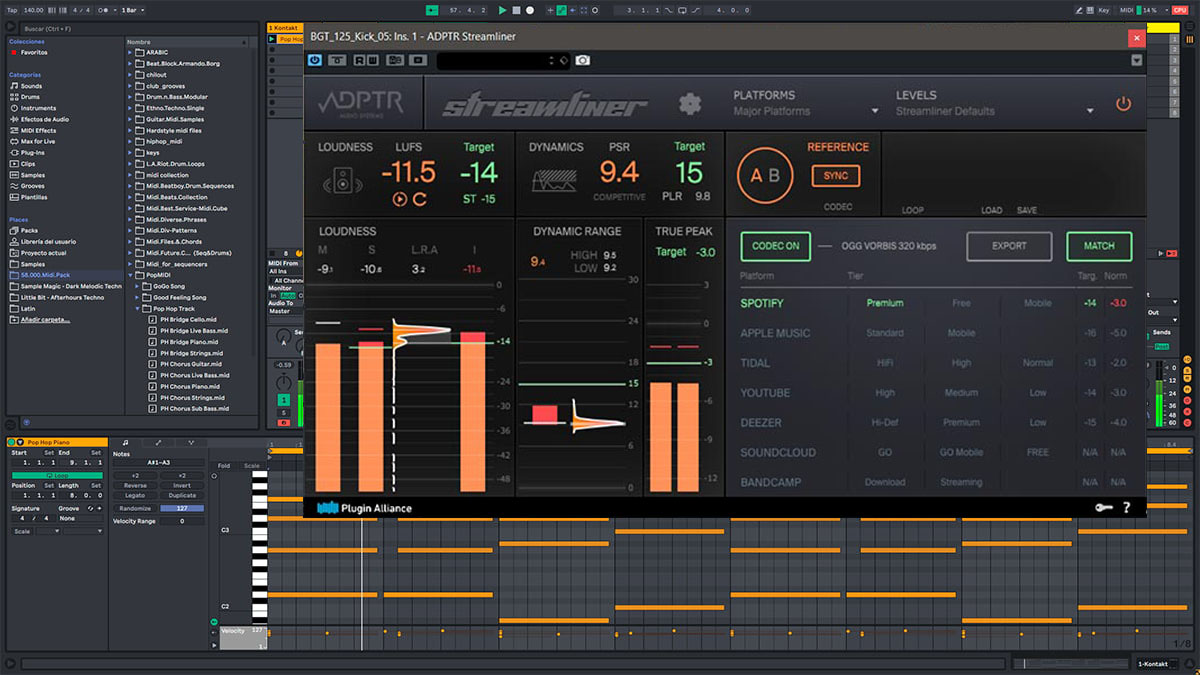Expand the ARABIC folder
The width and height of the screenshot is (1200, 675).
tap(131, 52)
